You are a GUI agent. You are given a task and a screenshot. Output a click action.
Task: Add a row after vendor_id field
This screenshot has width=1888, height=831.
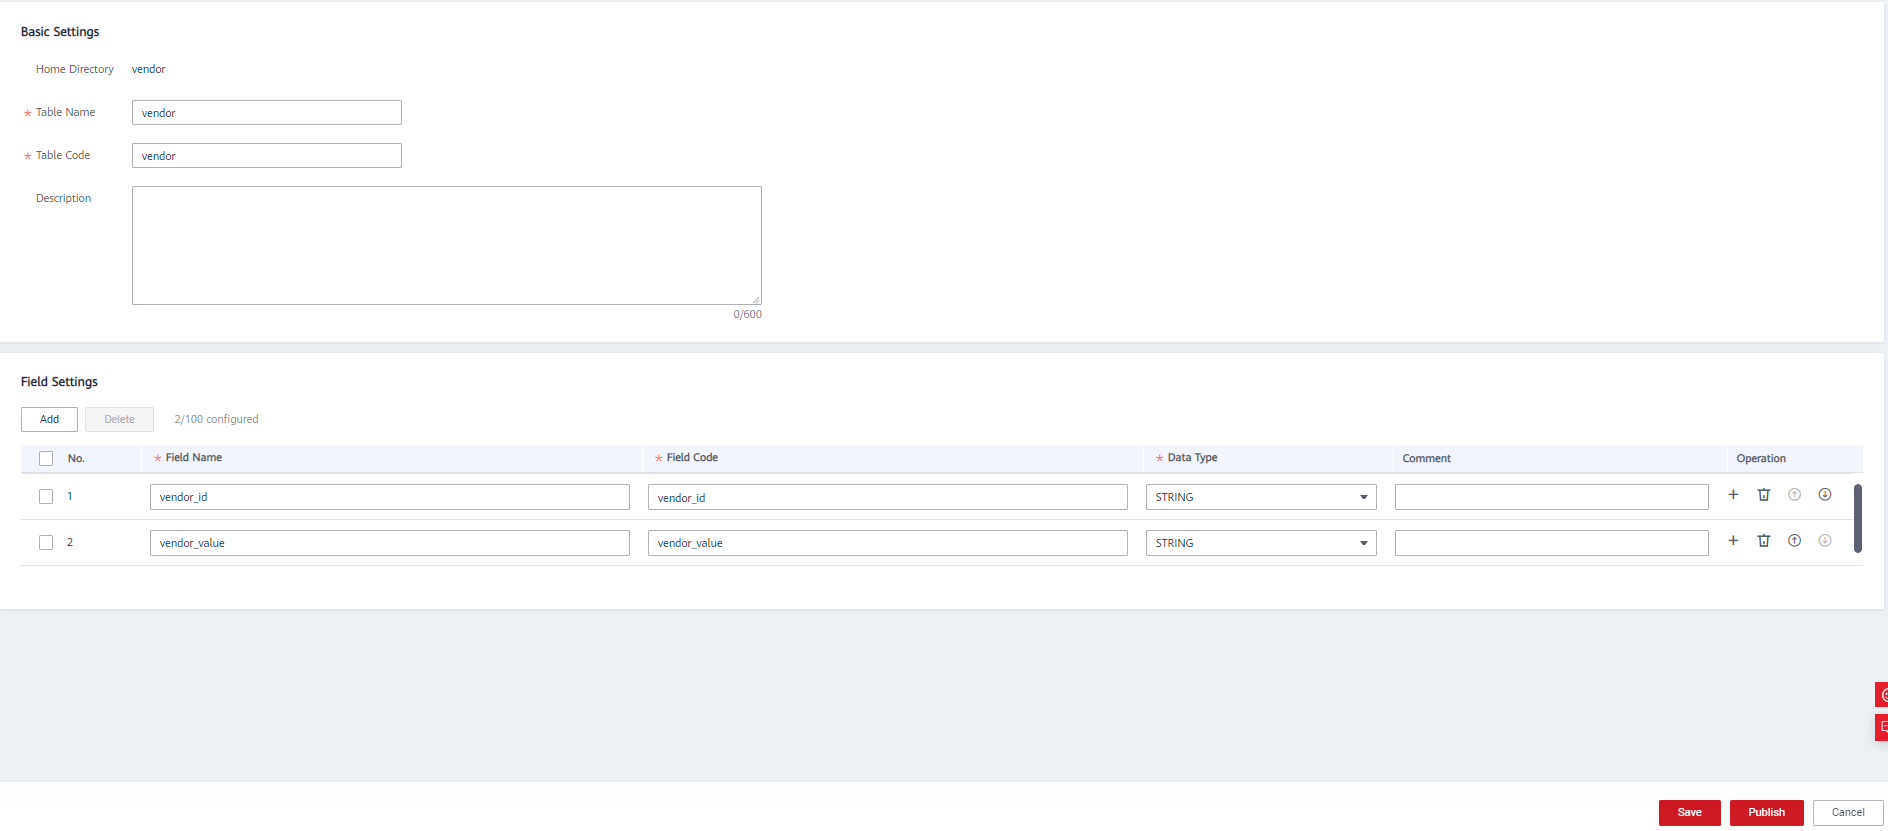1733,495
